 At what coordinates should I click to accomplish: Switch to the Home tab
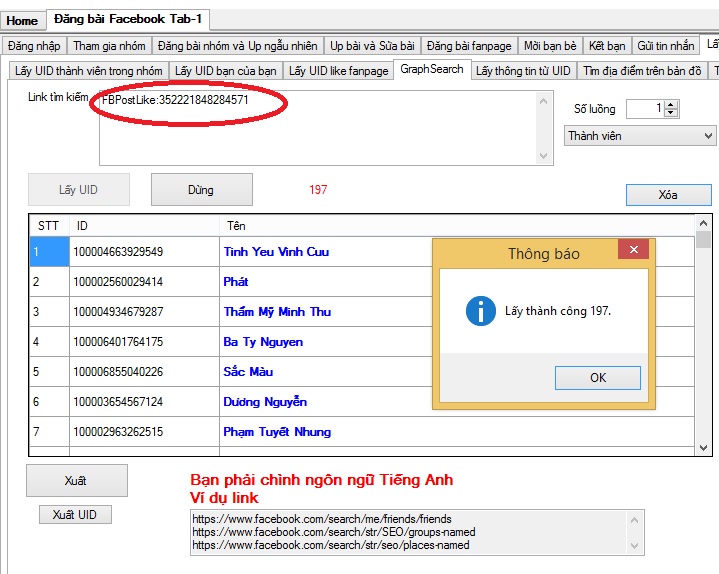[22, 21]
